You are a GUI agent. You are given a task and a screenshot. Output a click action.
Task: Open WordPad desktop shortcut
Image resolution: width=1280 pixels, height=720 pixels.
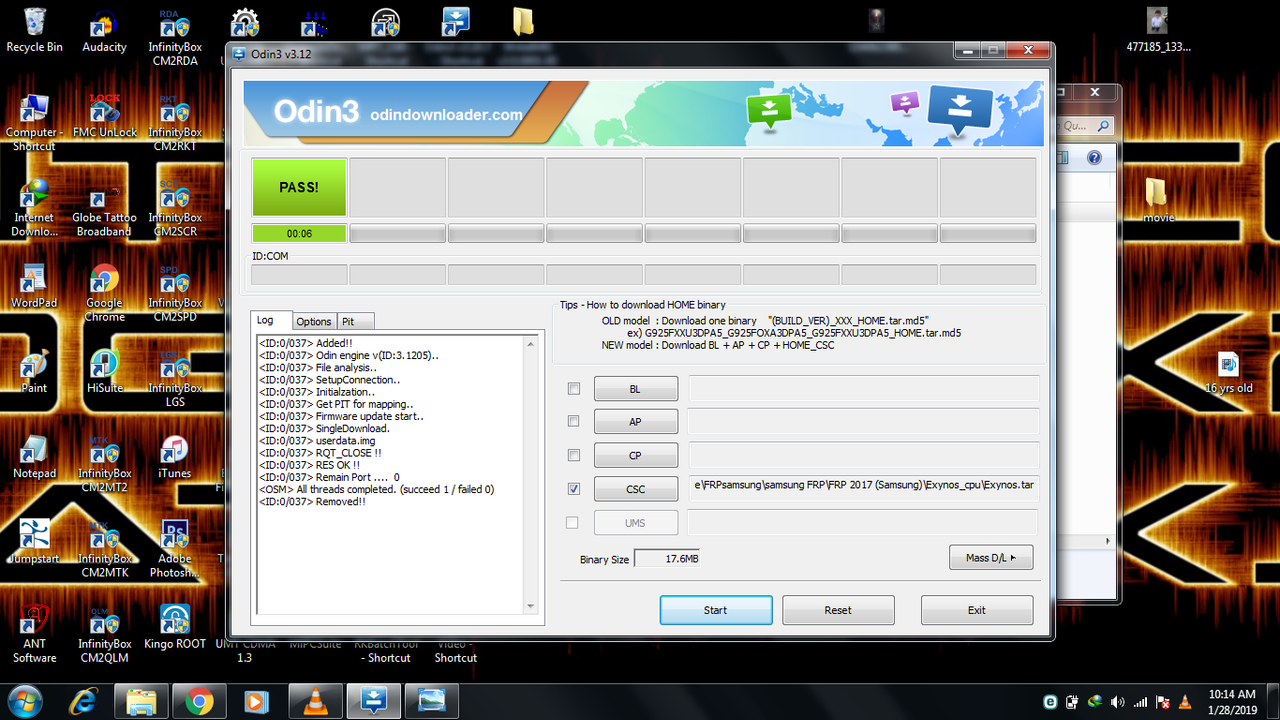click(34, 285)
